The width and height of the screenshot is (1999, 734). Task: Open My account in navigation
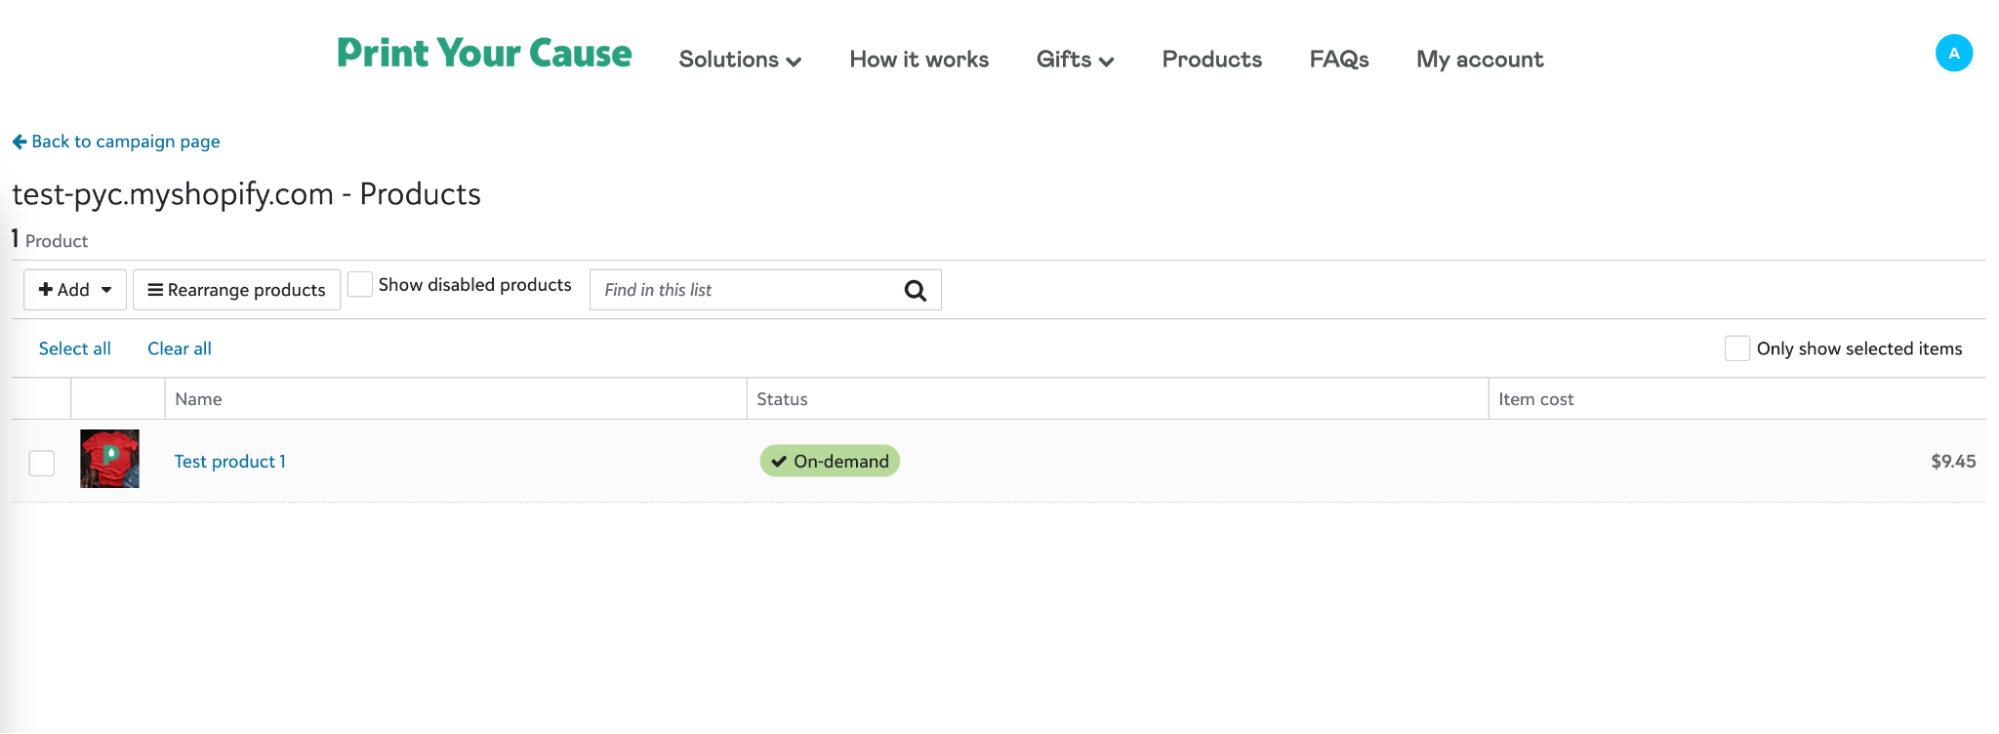pos(1480,60)
